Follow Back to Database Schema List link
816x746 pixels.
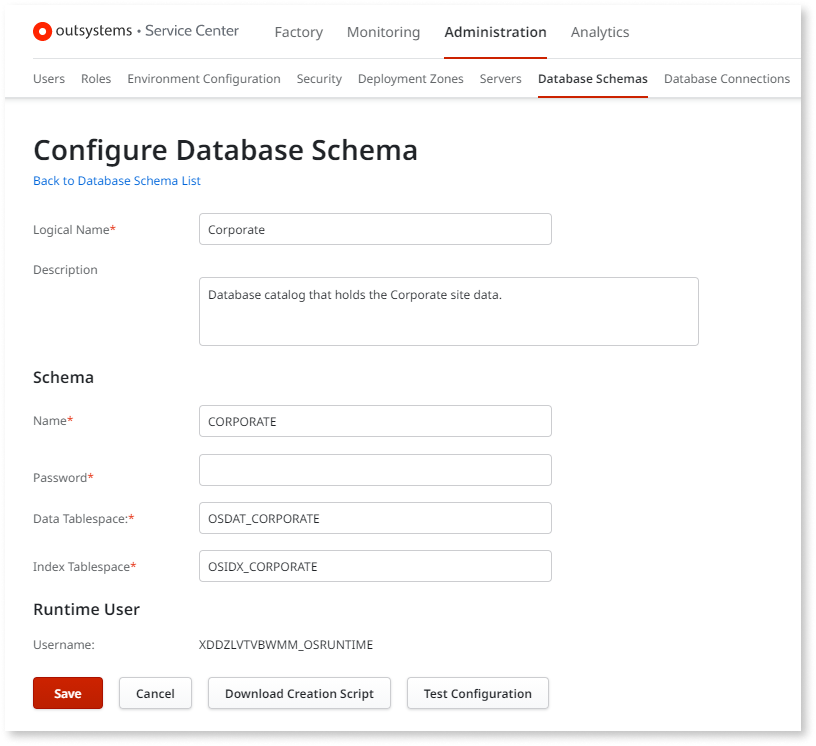click(x=116, y=181)
